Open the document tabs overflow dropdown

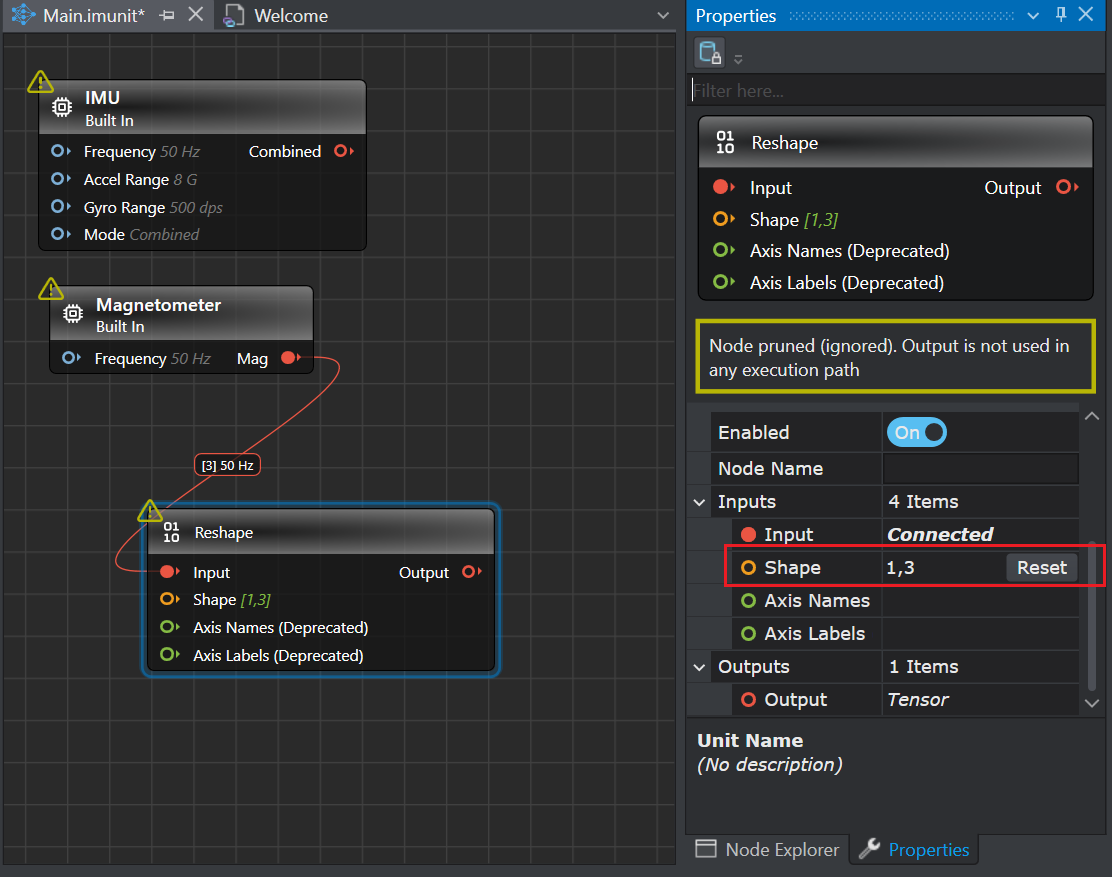pos(663,15)
